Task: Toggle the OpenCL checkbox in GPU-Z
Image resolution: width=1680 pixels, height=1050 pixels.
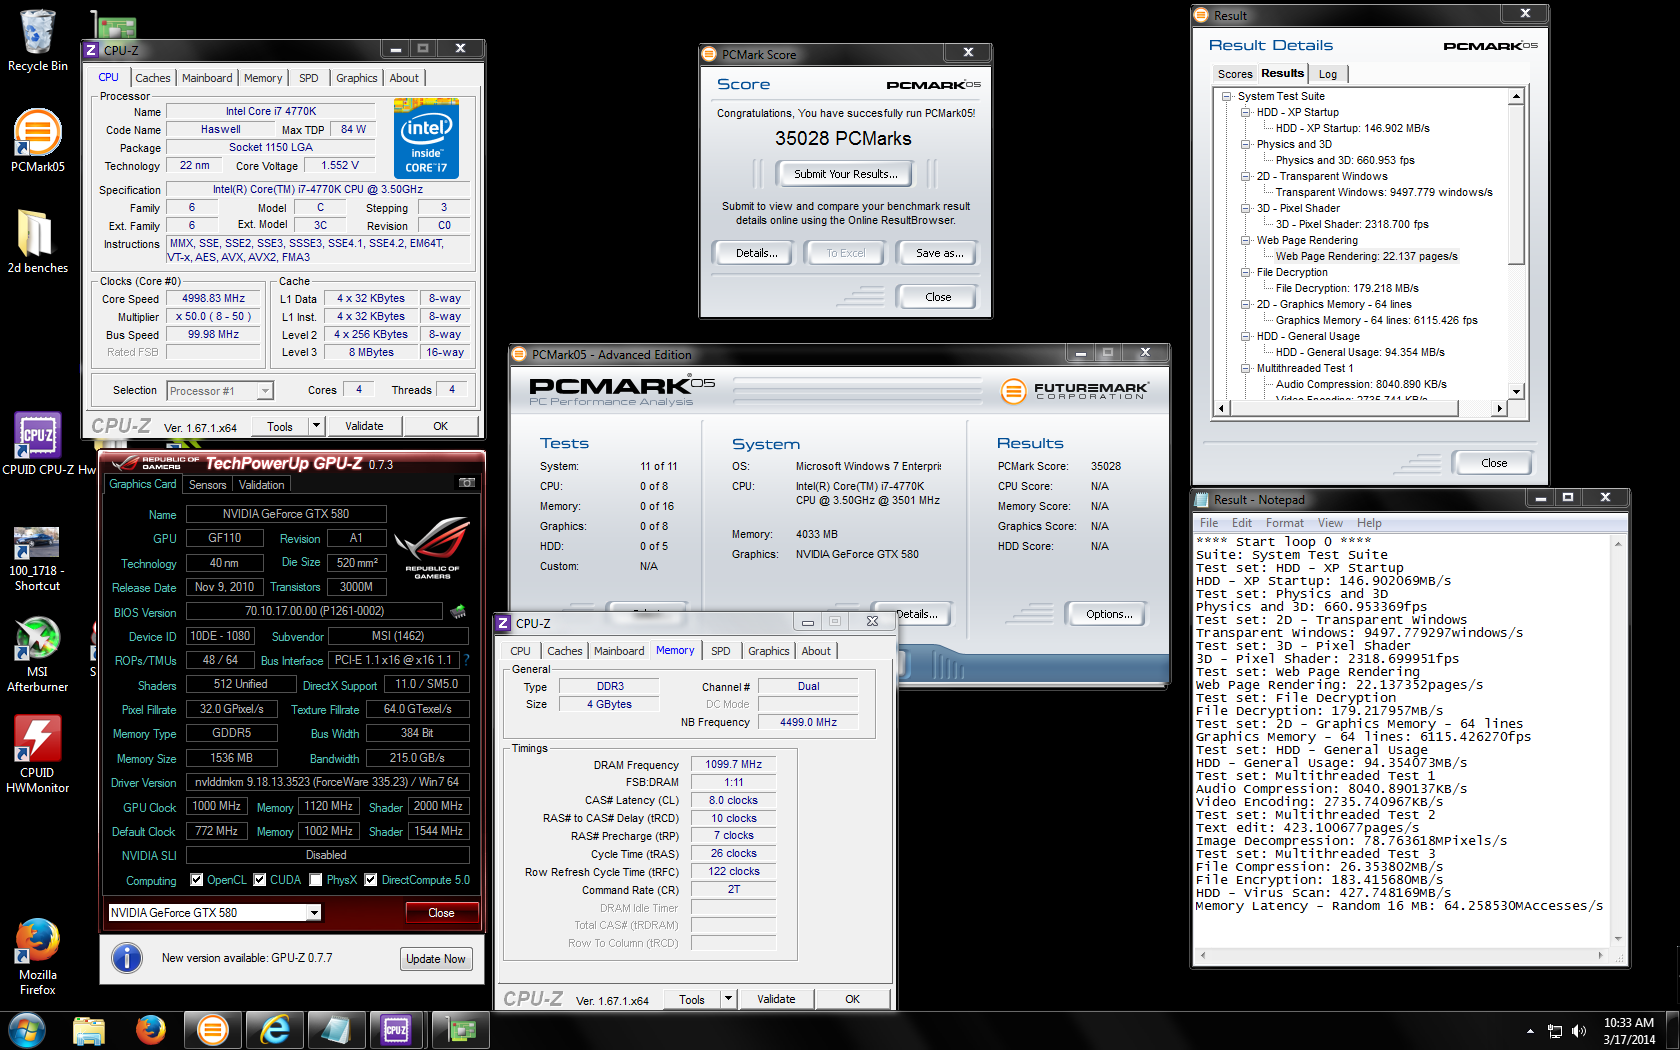Action: click(197, 880)
